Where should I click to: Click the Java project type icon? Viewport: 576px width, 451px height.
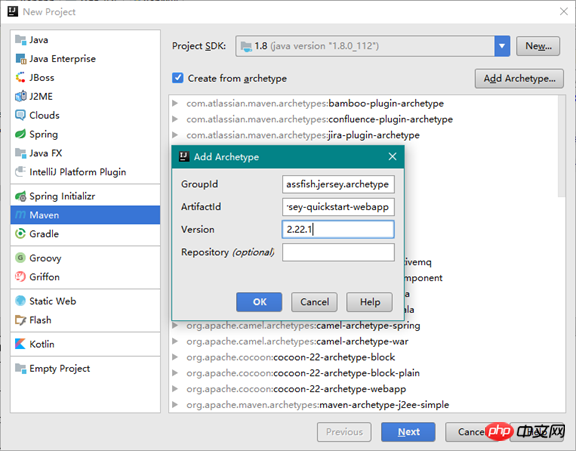tap(20, 40)
